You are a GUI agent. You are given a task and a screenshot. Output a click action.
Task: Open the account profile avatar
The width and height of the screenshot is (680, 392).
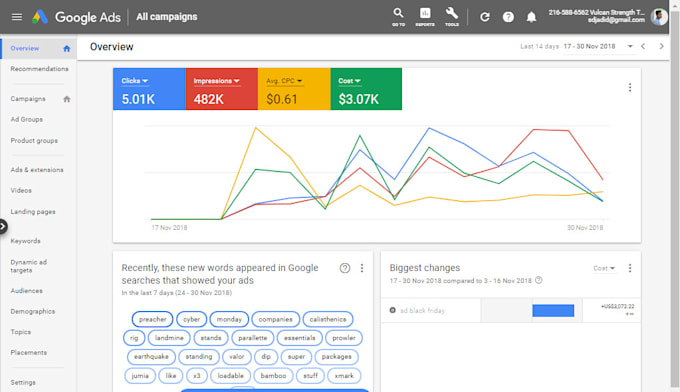point(659,17)
